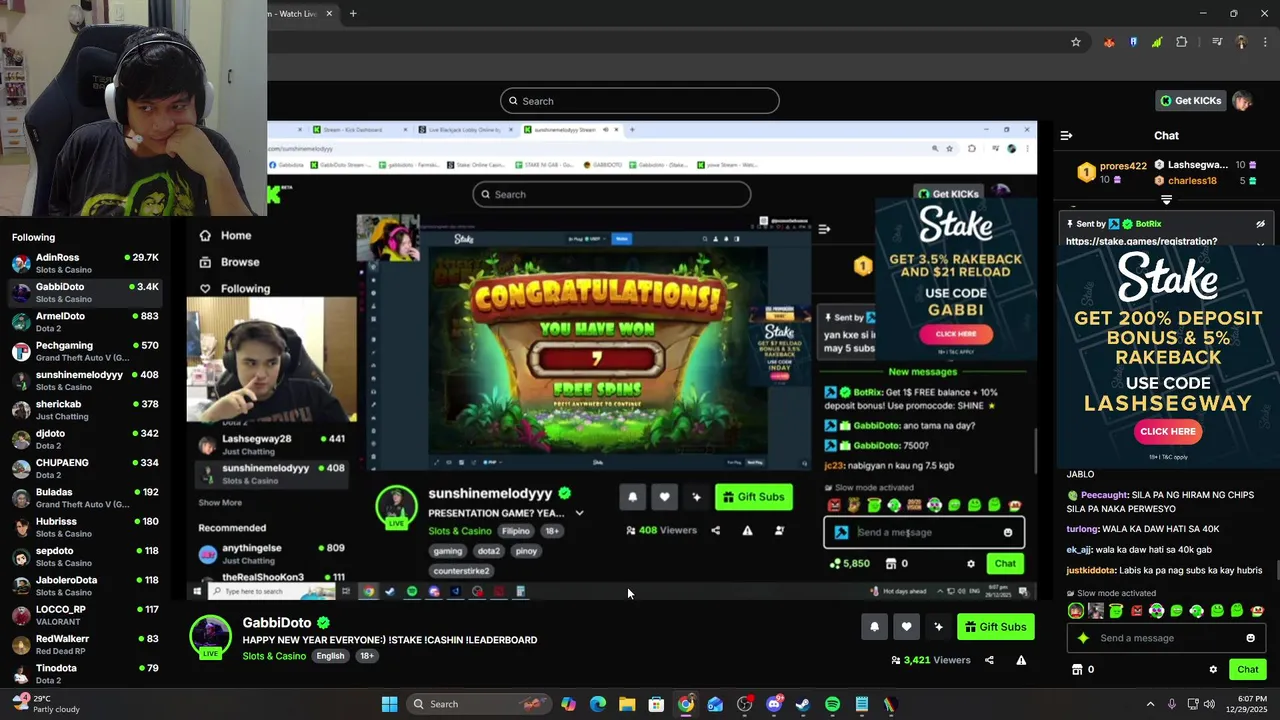The image size is (1280, 720).
Task: Select the first avatar emote in row
Action: [x=1075, y=611]
